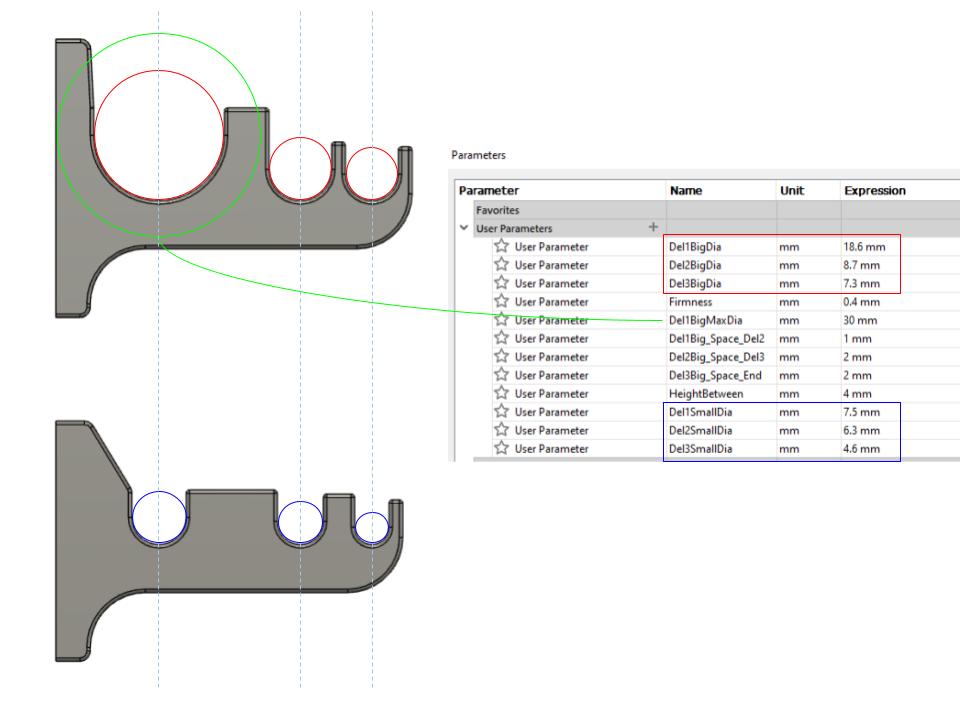Image resolution: width=960 pixels, height=720 pixels.
Task: Toggle favorite star for Del3Big_Space_End
Action: 502,375
